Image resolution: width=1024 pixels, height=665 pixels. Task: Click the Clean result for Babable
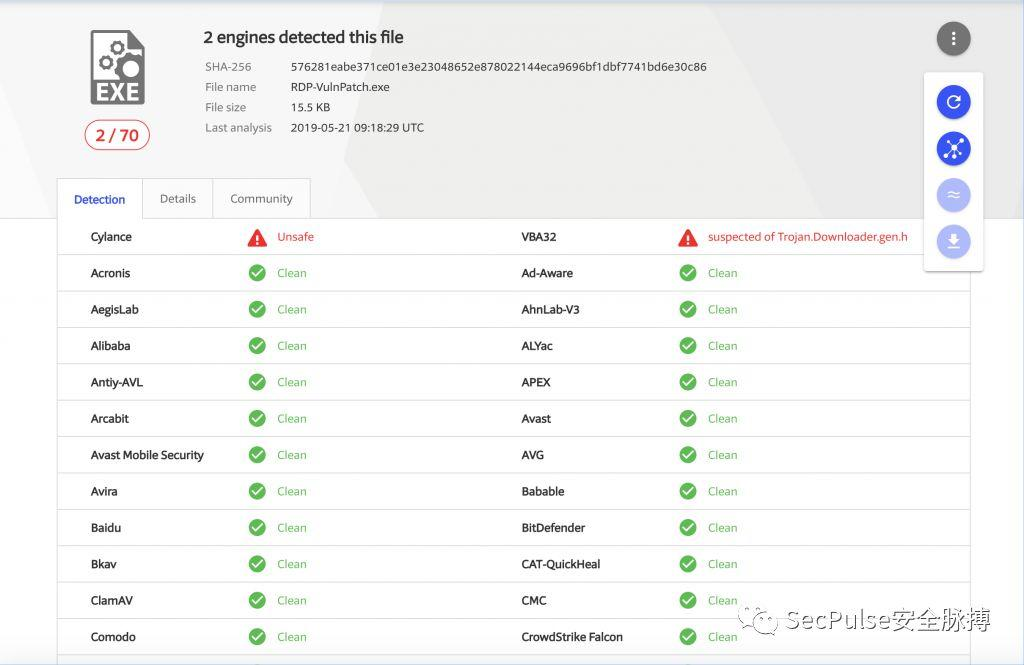(x=722, y=491)
